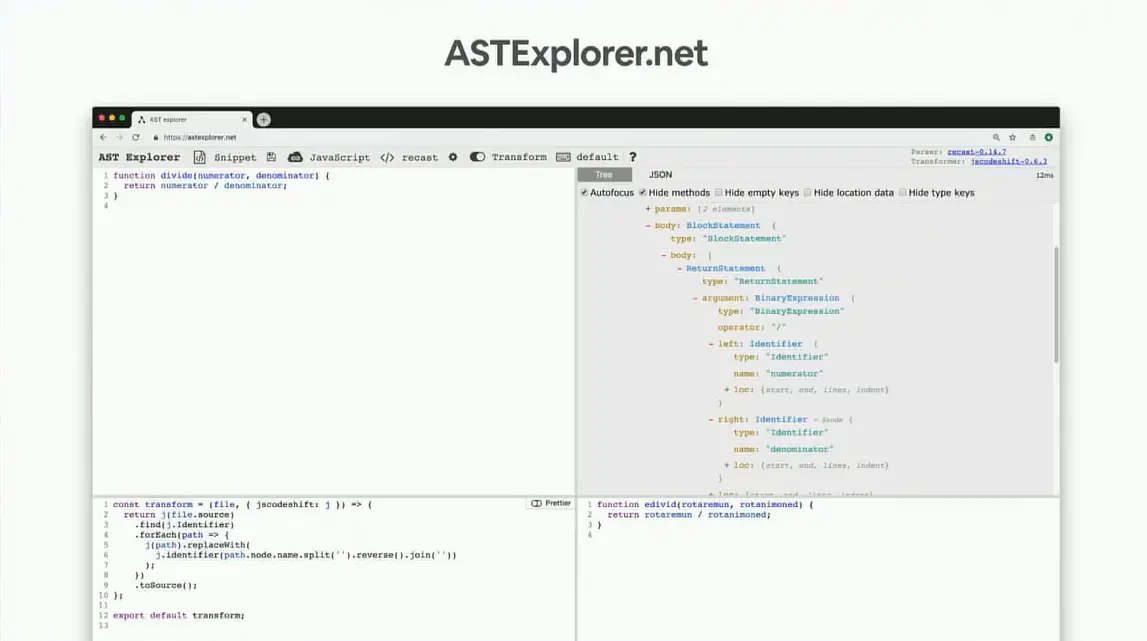Bookmark the page with the star

pyautogui.click(x=1012, y=137)
